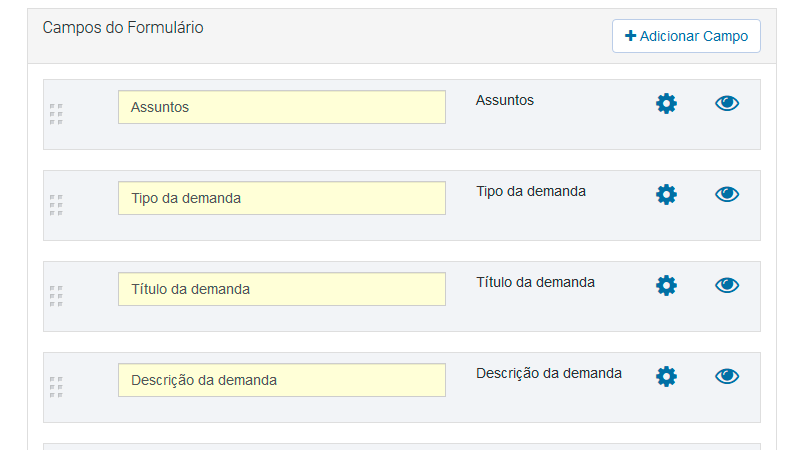Screen dimensions: 800x450
Task: Focus the Título da demanda text input
Action: tap(282, 289)
